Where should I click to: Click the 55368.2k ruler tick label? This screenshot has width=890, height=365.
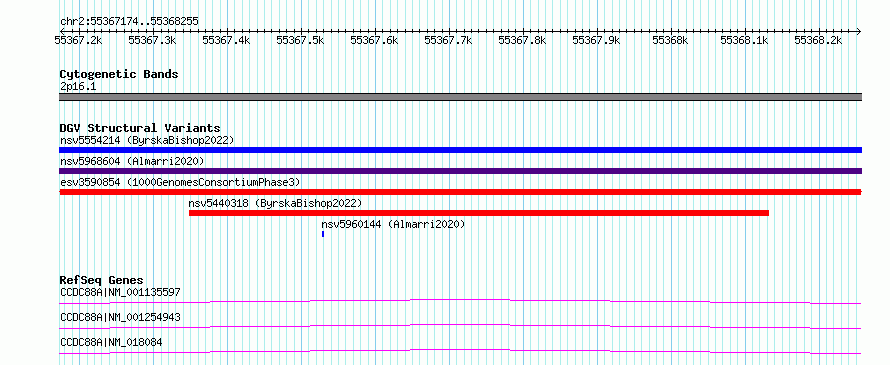pyautogui.click(x=818, y=40)
